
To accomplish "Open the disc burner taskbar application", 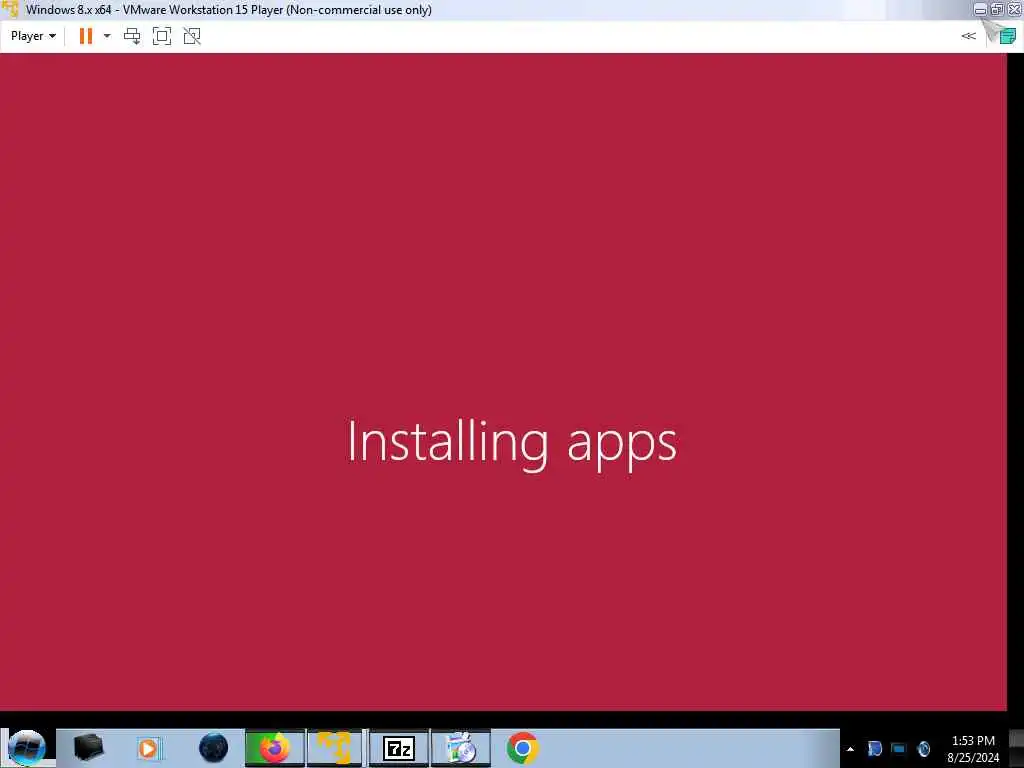I will [460, 748].
